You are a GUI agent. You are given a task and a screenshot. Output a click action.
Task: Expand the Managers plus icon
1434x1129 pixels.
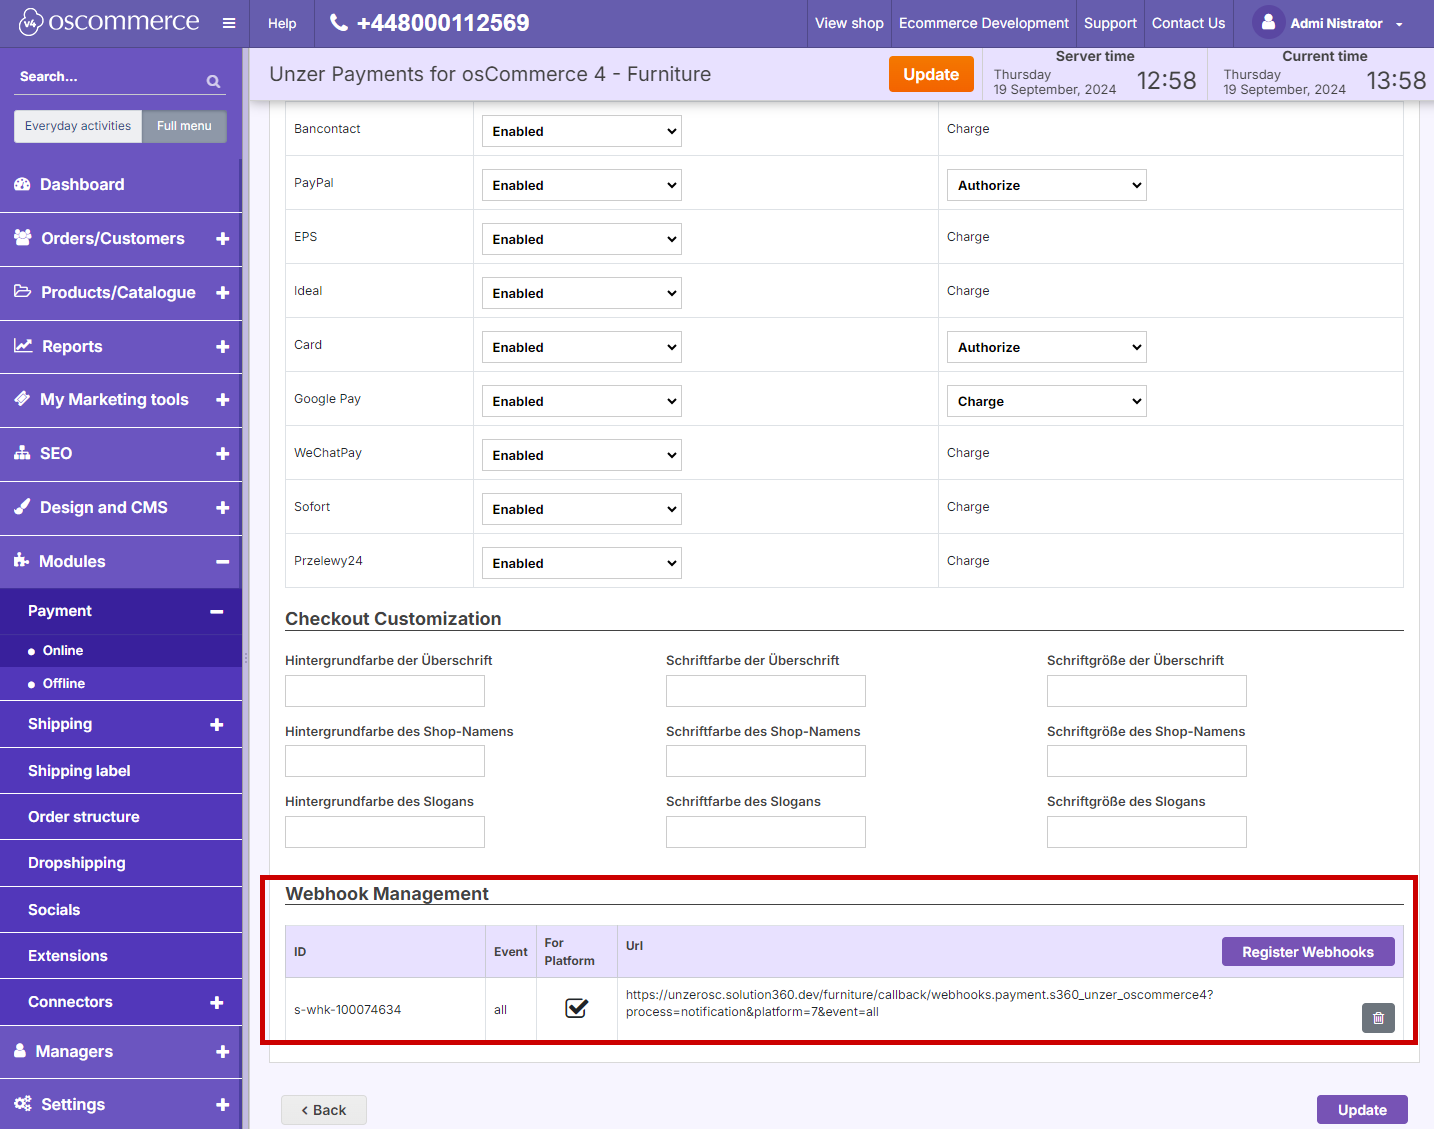(223, 1052)
